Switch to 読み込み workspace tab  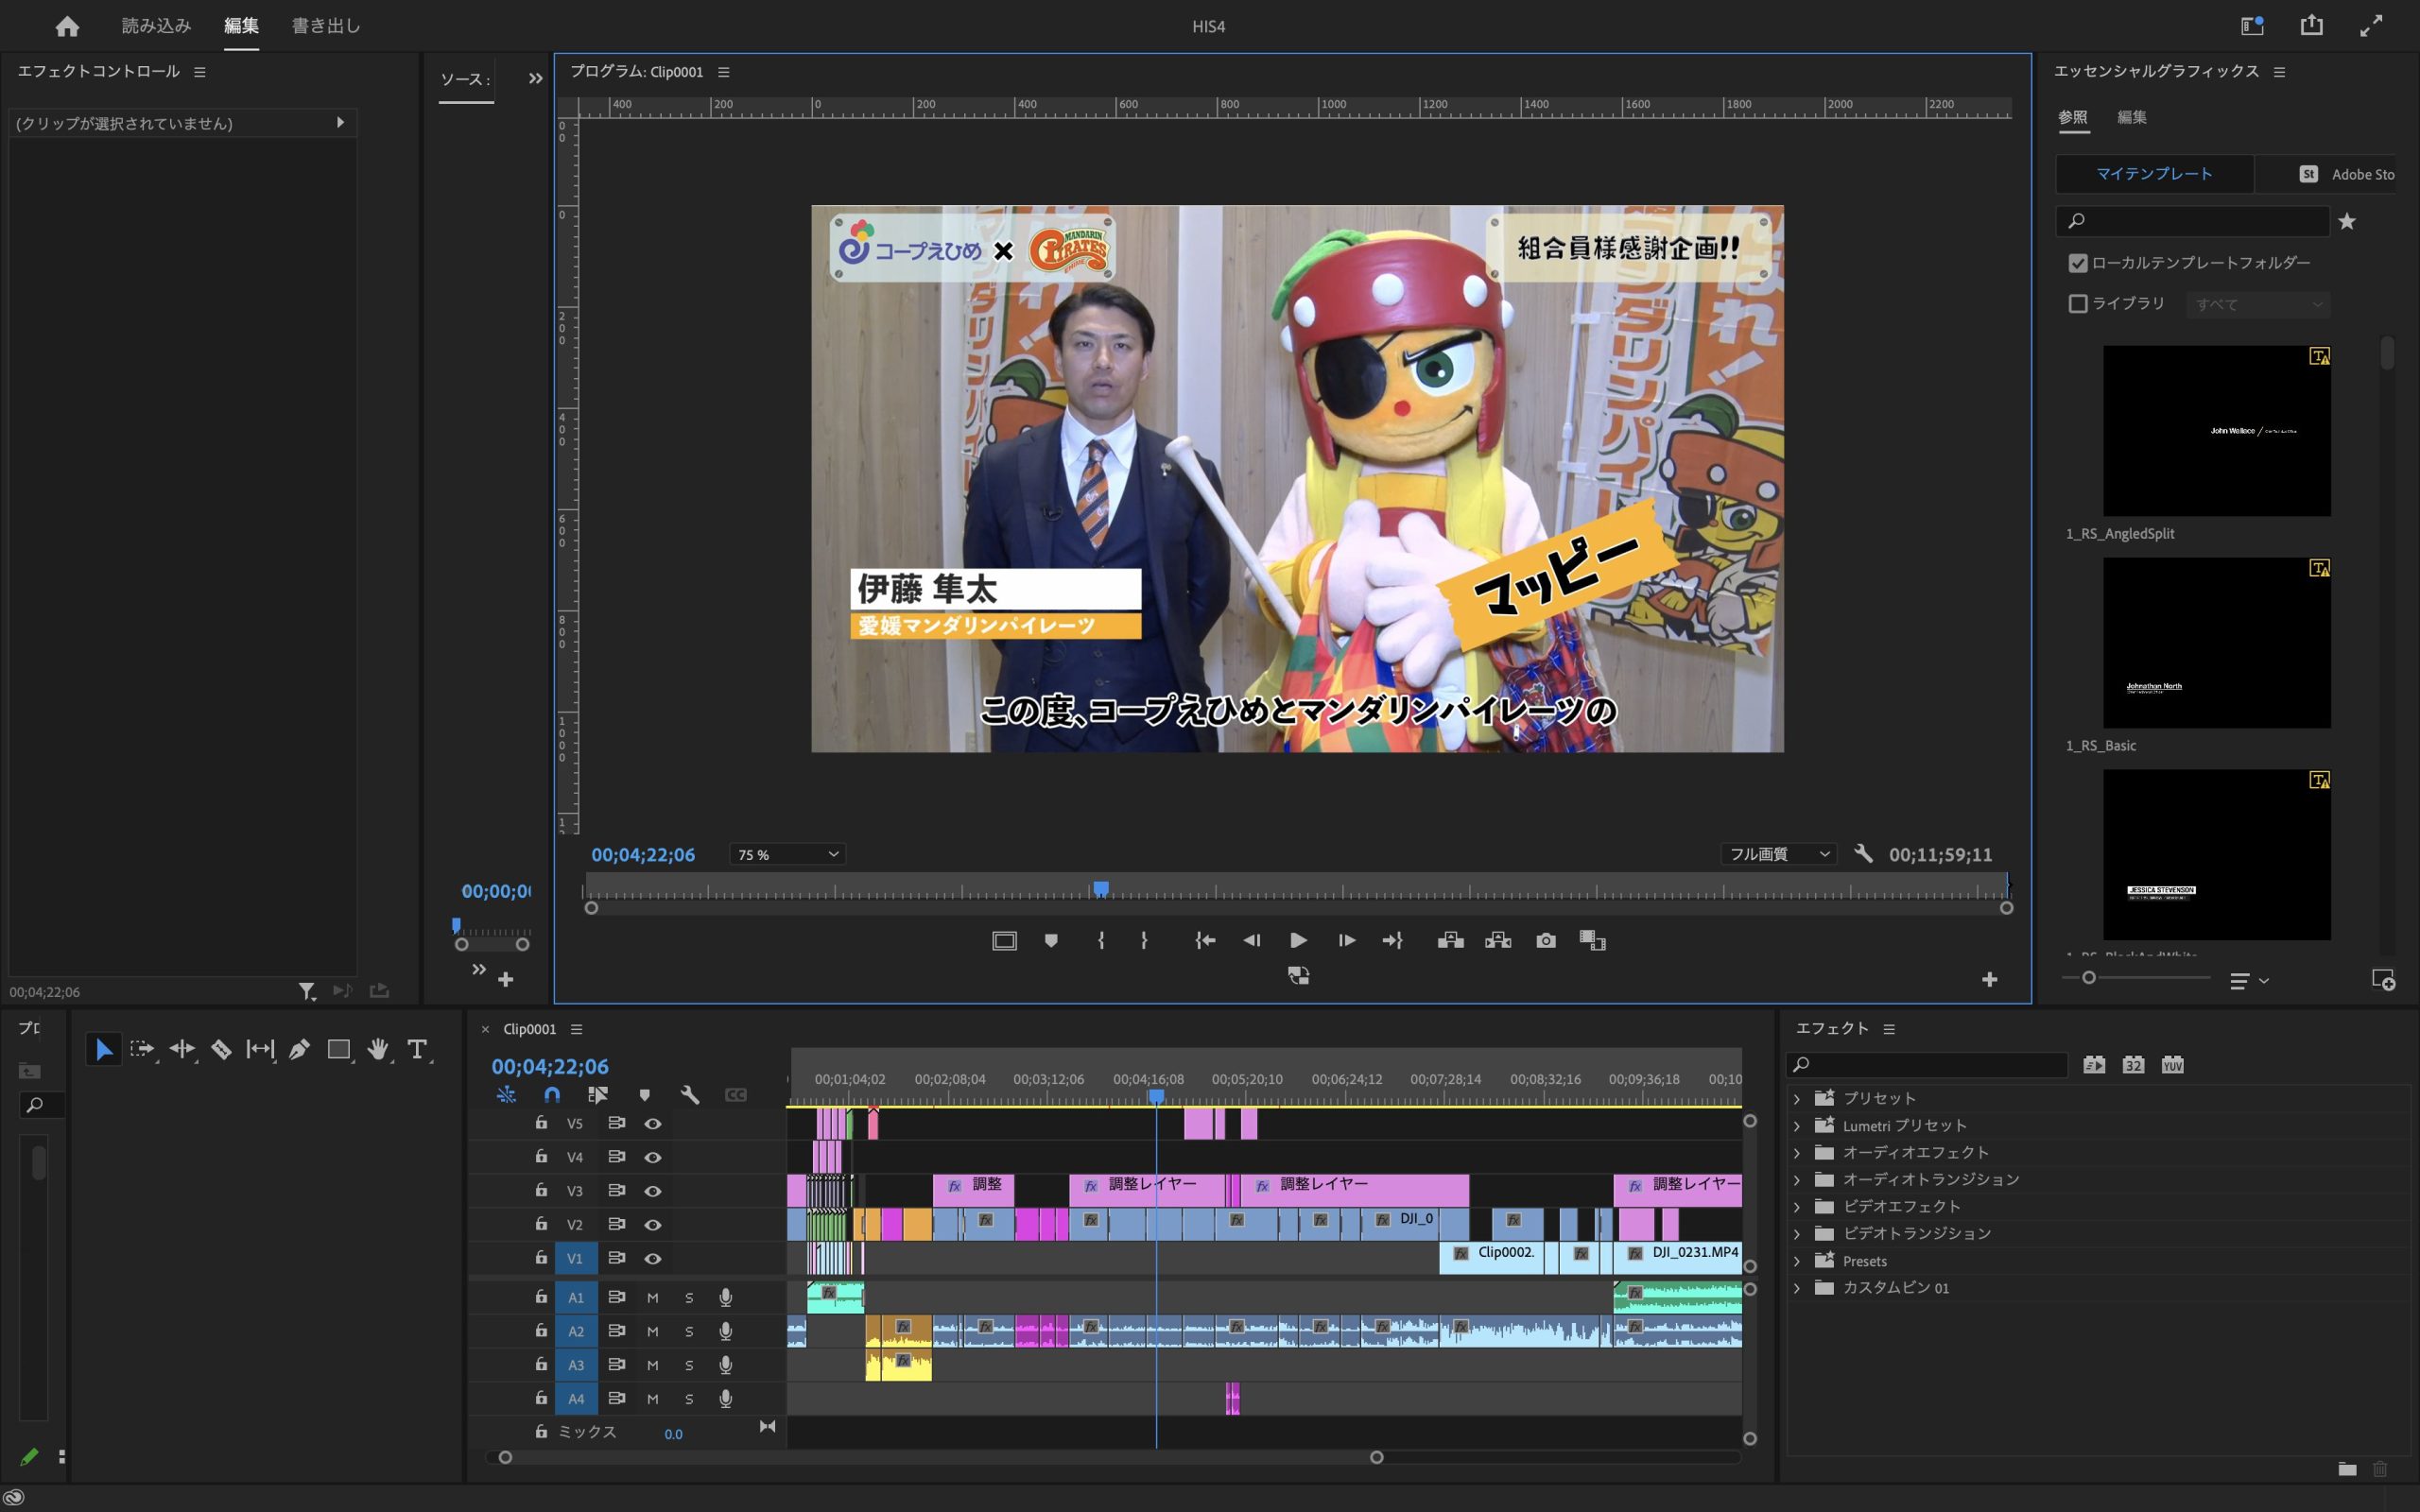[156, 26]
